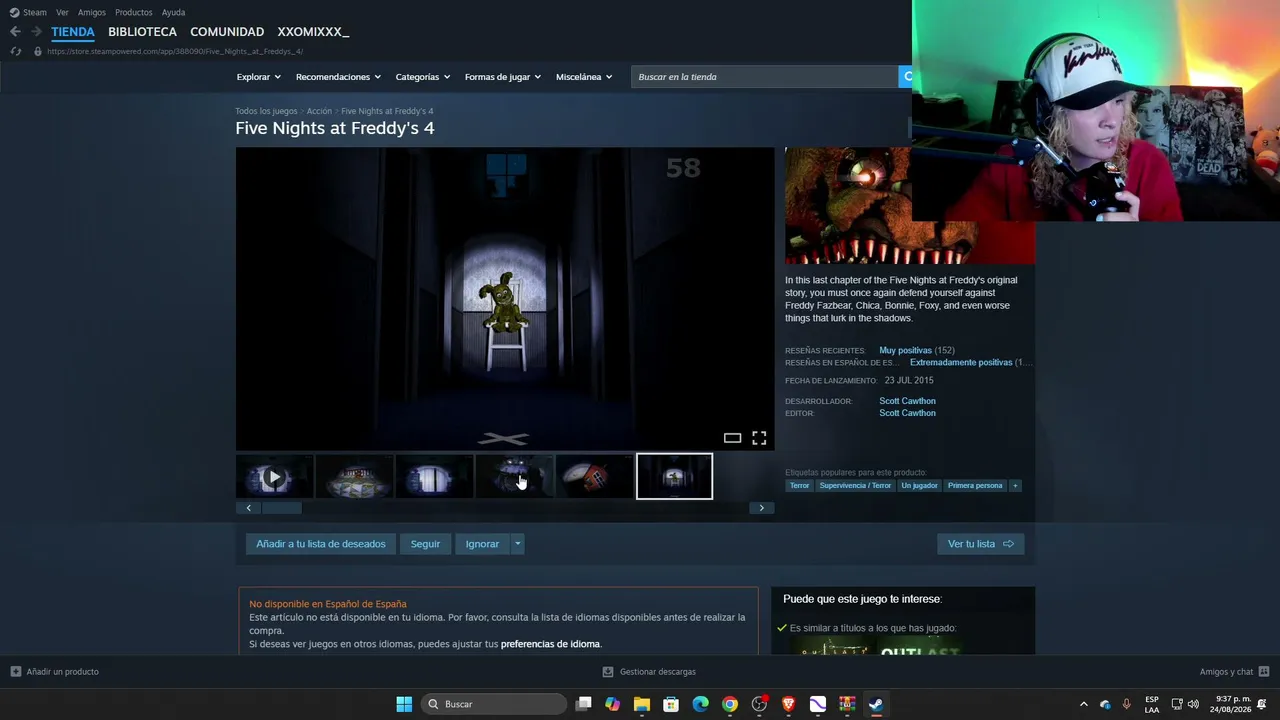Image resolution: width=1280 pixels, height=720 pixels.
Task: Toggle theater mode on the media viewer
Action: [x=732, y=438]
